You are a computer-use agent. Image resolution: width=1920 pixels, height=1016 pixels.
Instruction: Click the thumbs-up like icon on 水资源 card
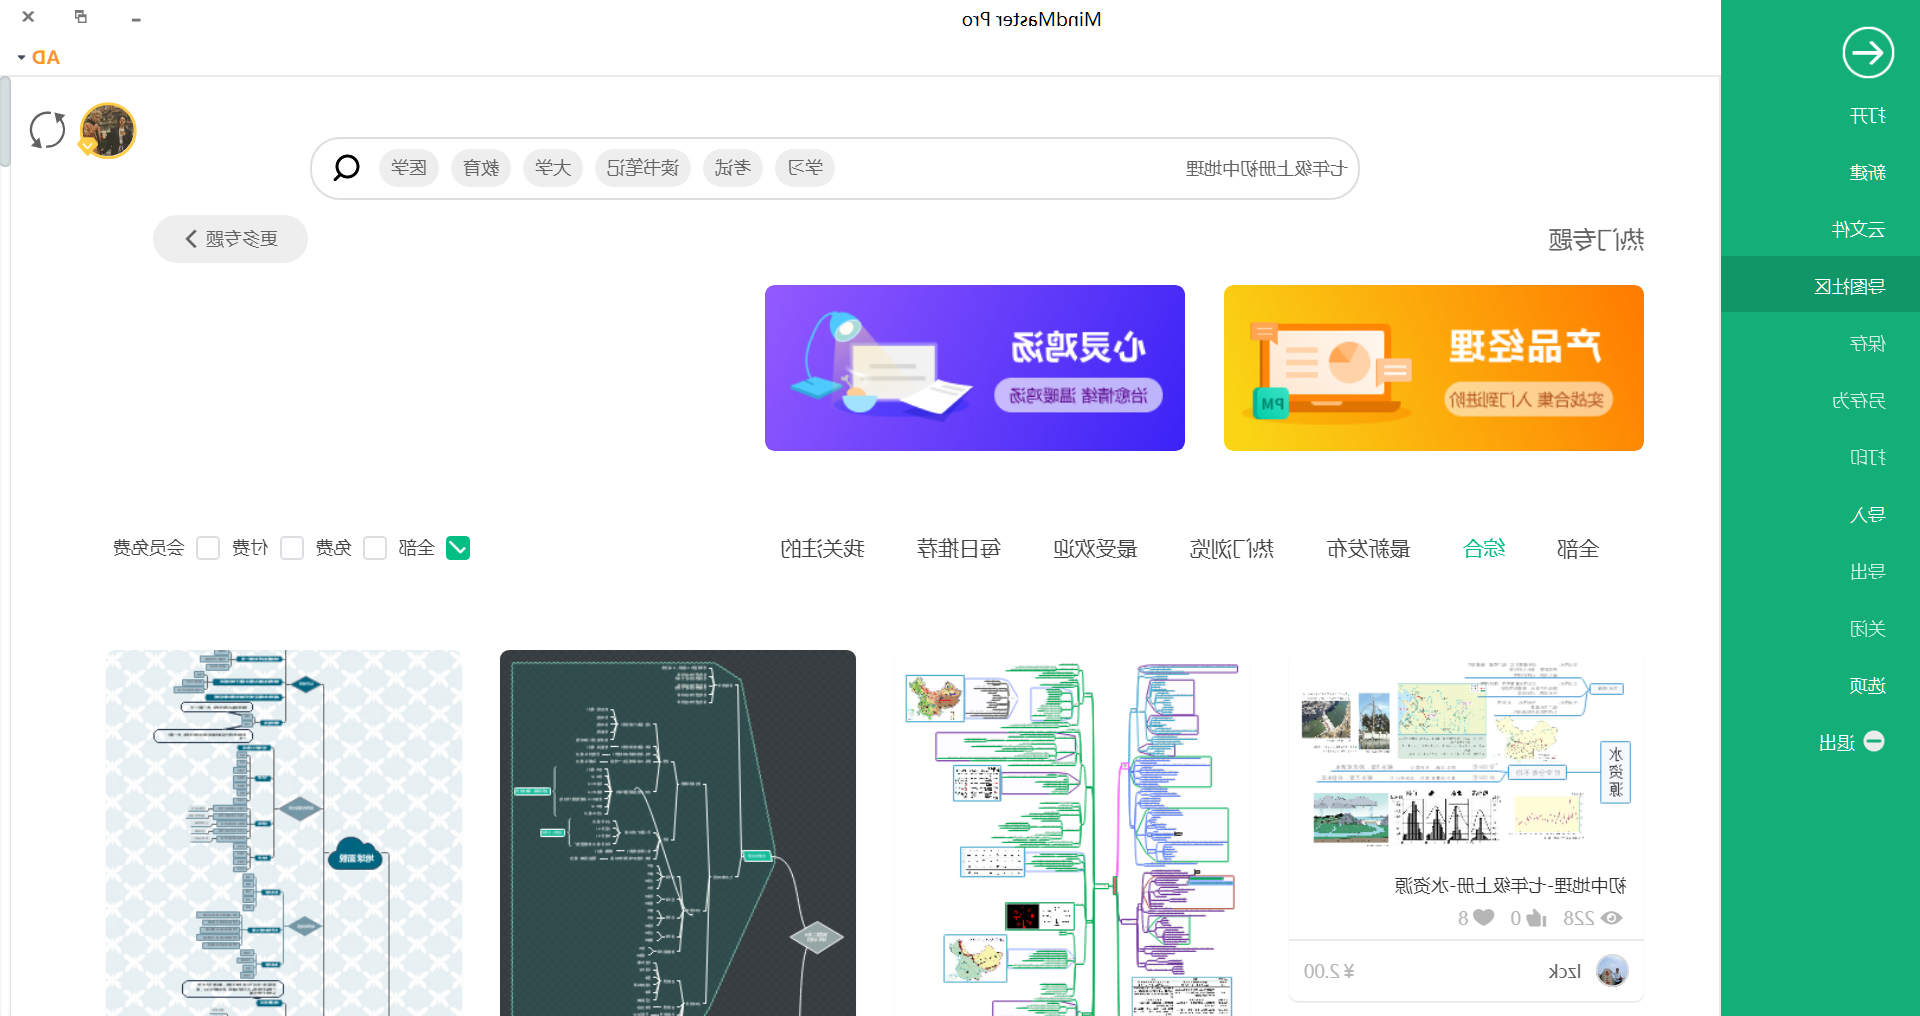[1537, 918]
